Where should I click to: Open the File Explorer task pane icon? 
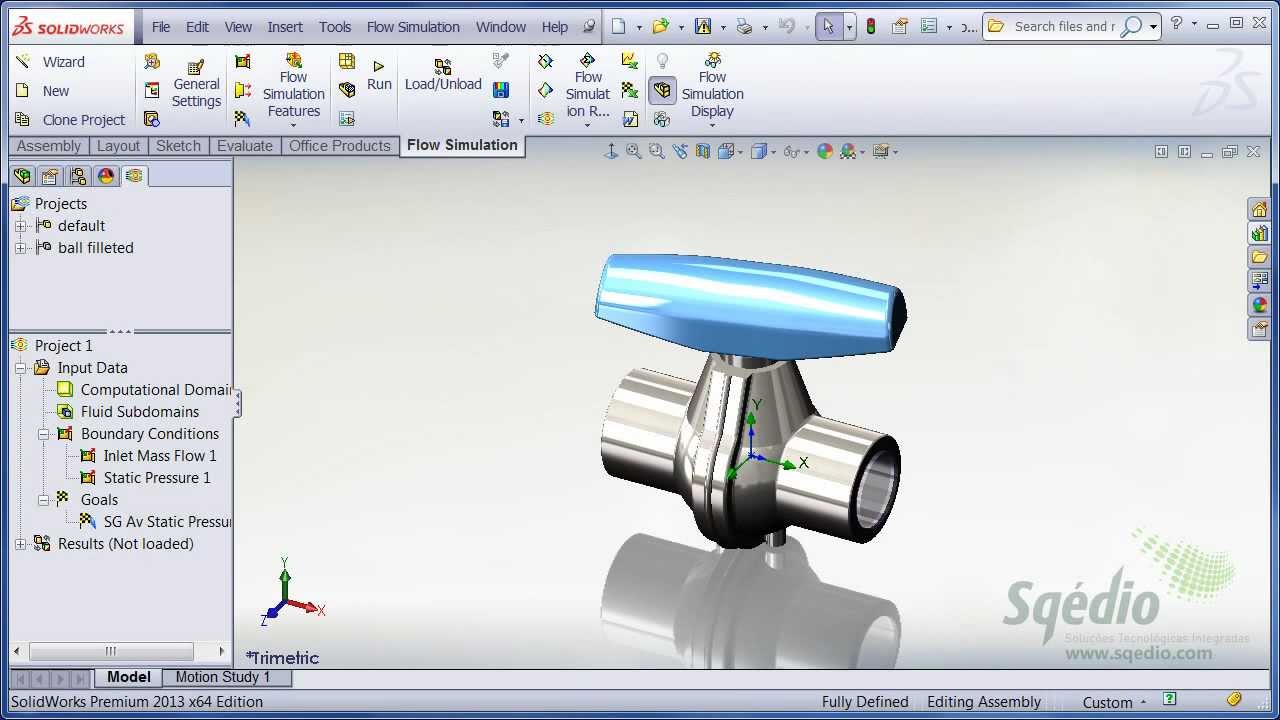[x=1260, y=257]
